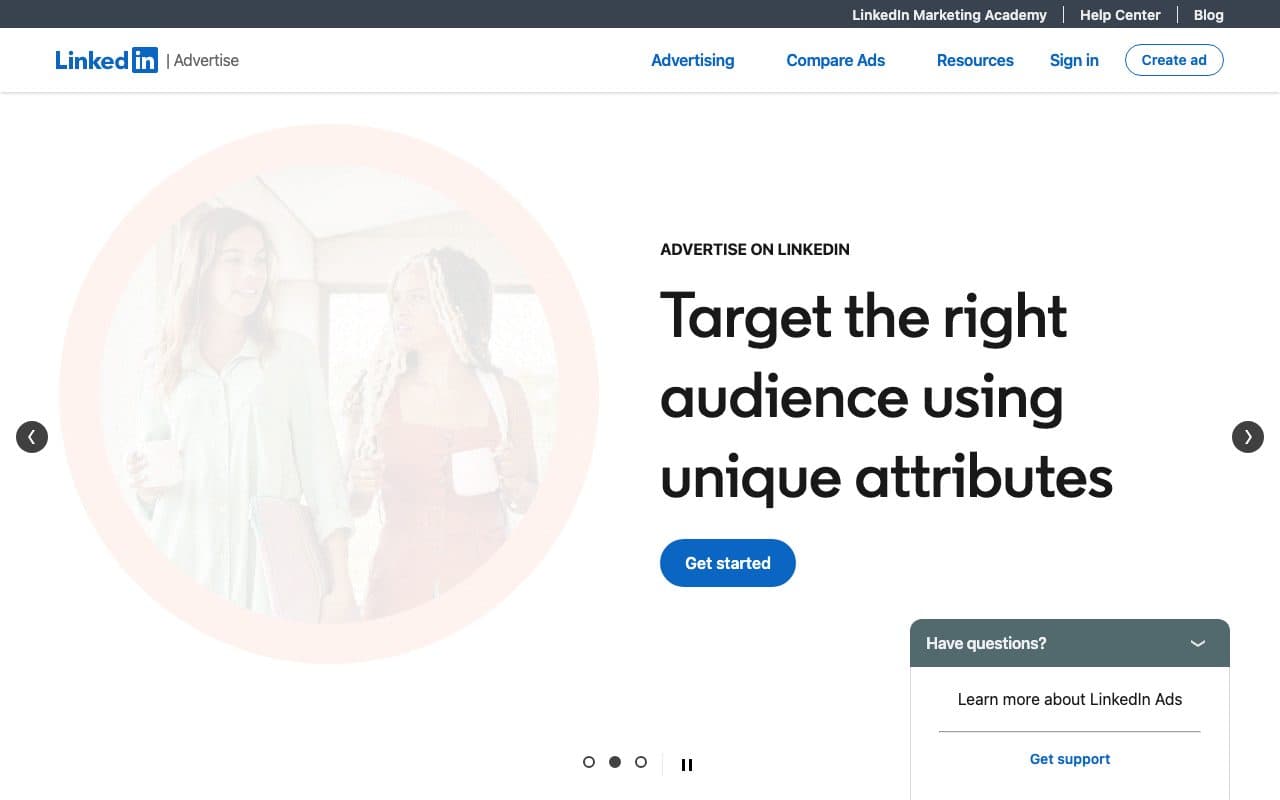Go to next carousel slide arrow
This screenshot has width=1280, height=800.
(1248, 437)
